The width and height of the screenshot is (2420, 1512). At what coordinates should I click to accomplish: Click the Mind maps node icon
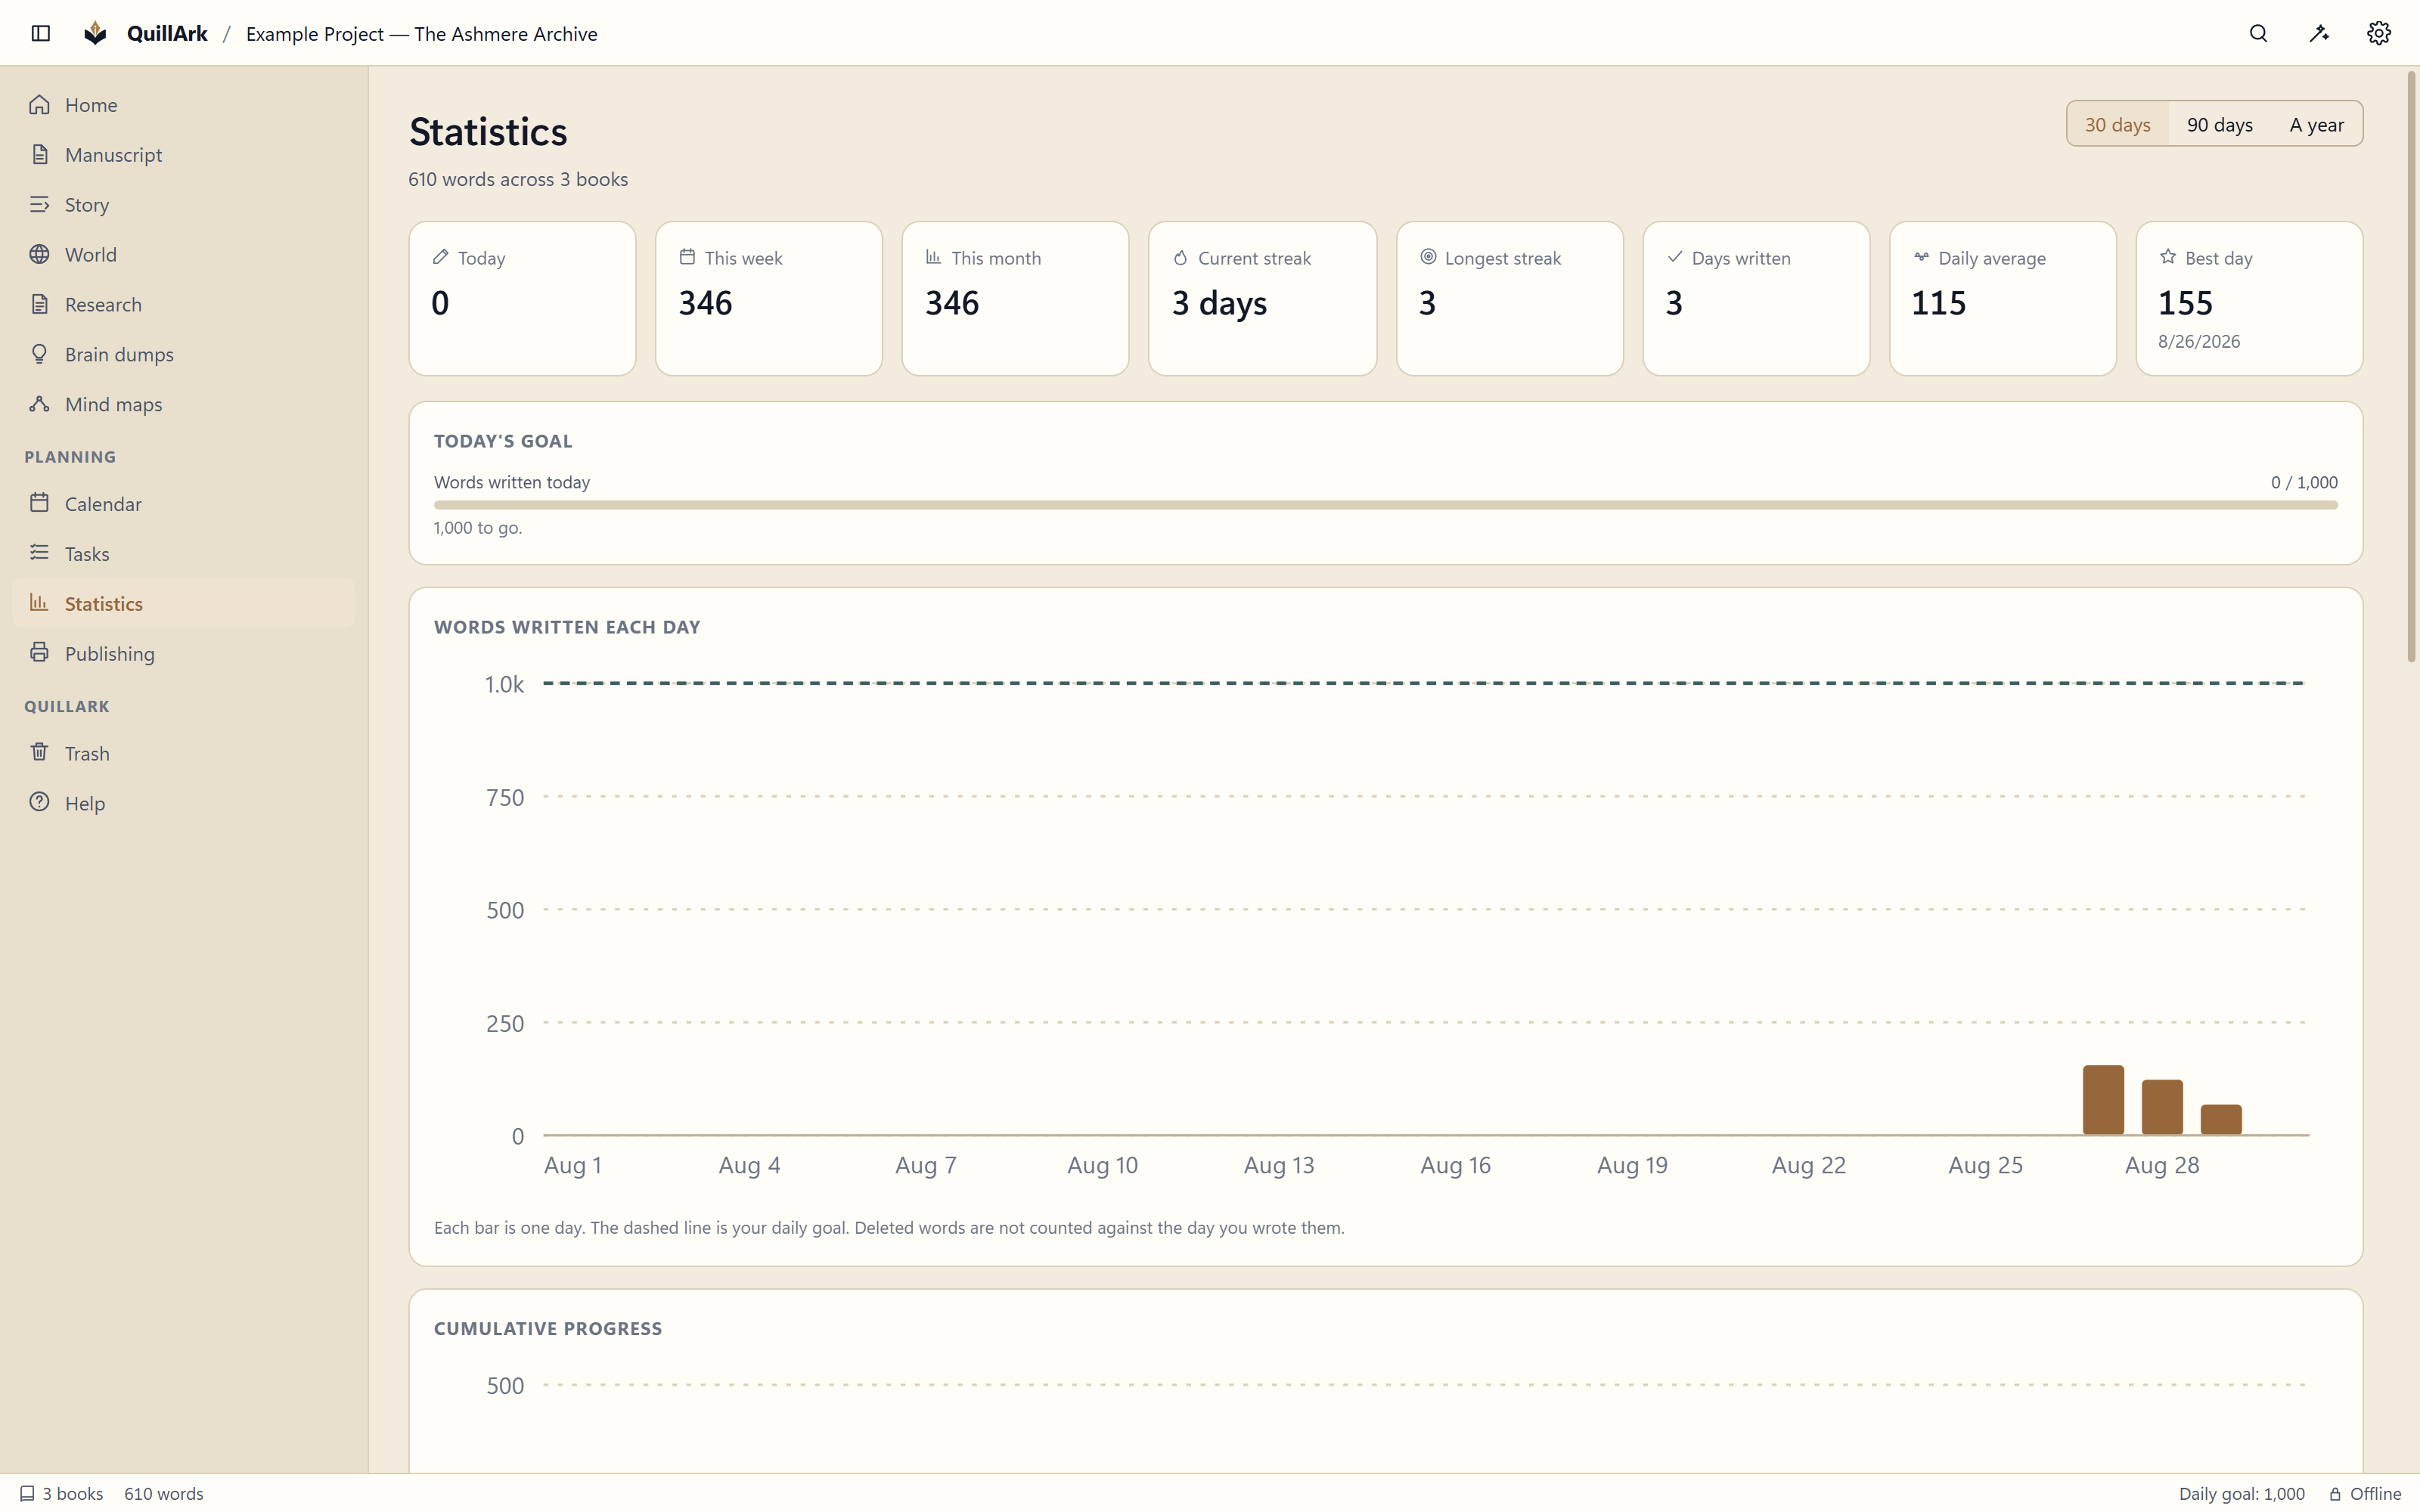[x=39, y=404]
